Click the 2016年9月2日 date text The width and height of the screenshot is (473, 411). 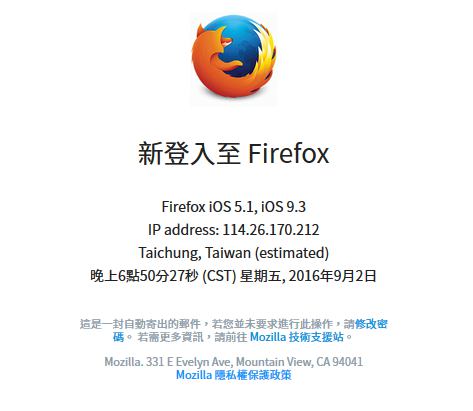pyautogui.click(x=333, y=276)
